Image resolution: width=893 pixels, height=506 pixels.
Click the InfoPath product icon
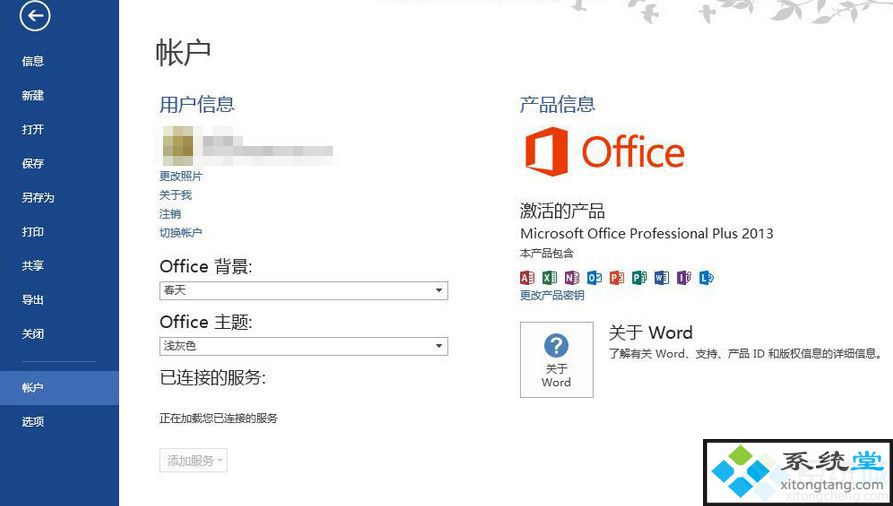coord(684,278)
